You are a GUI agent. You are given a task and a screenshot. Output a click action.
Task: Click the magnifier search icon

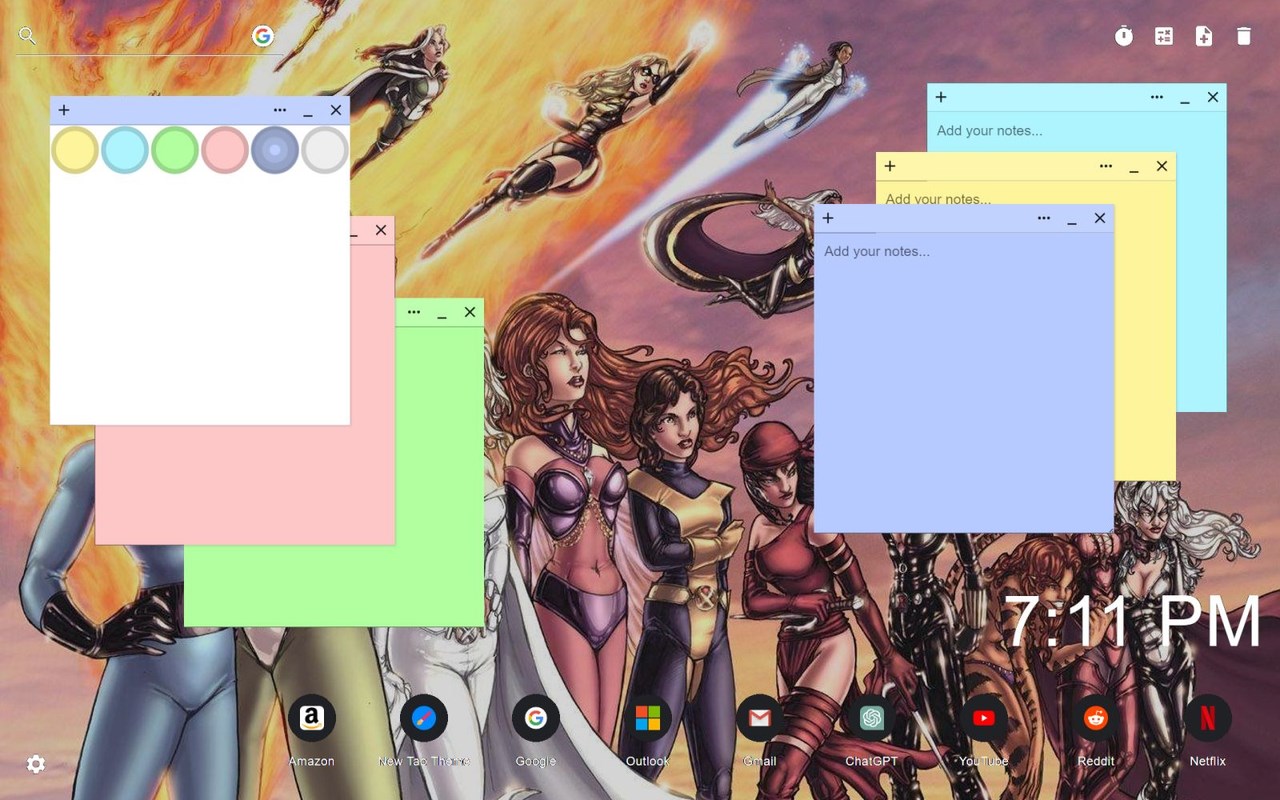tap(27, 37)
